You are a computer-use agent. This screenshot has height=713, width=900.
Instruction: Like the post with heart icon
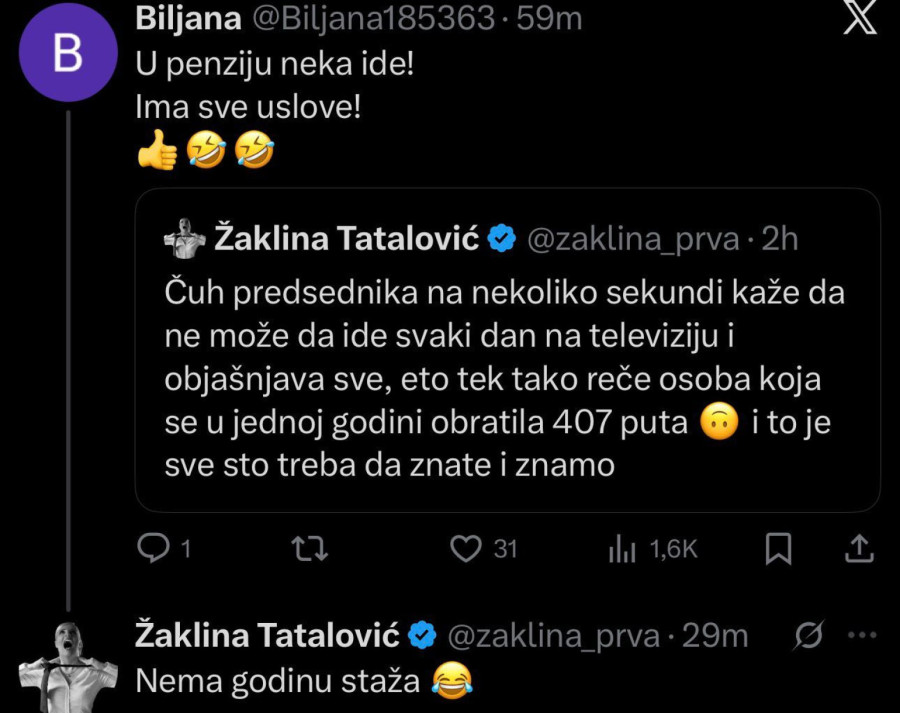(x=465, y=548)
